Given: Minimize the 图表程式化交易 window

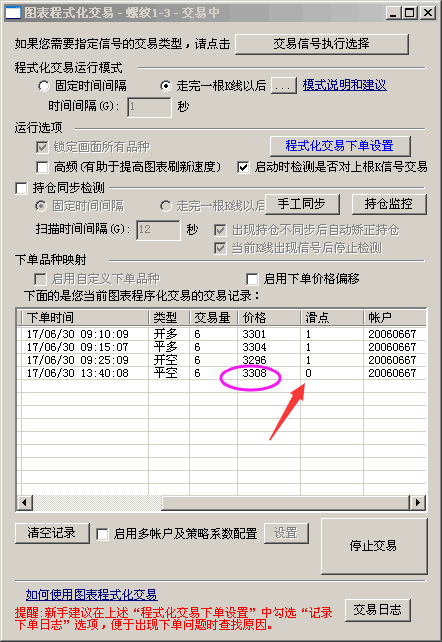Looking at the screenshot, I should [x=393, y=13].
